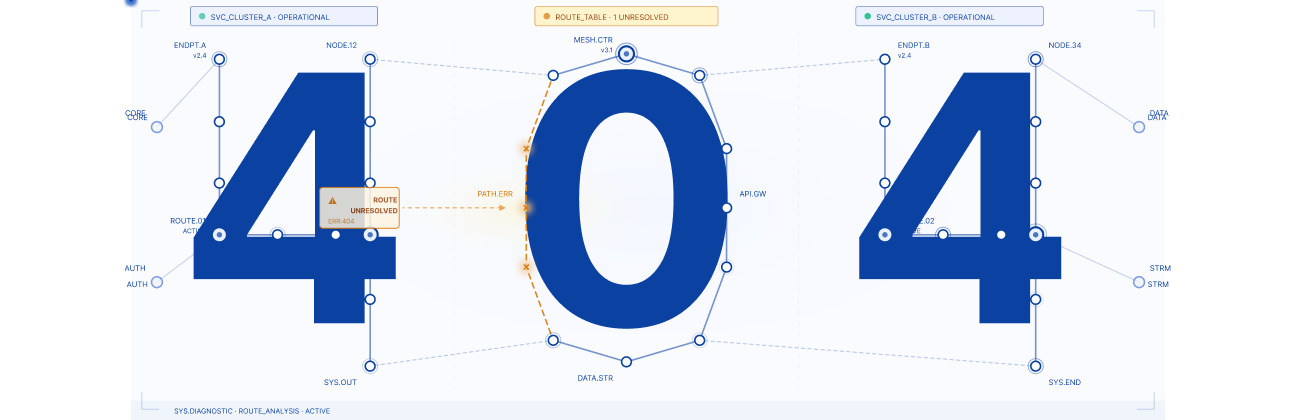Select the DATA.STR node at bottom

click(626, 361)
